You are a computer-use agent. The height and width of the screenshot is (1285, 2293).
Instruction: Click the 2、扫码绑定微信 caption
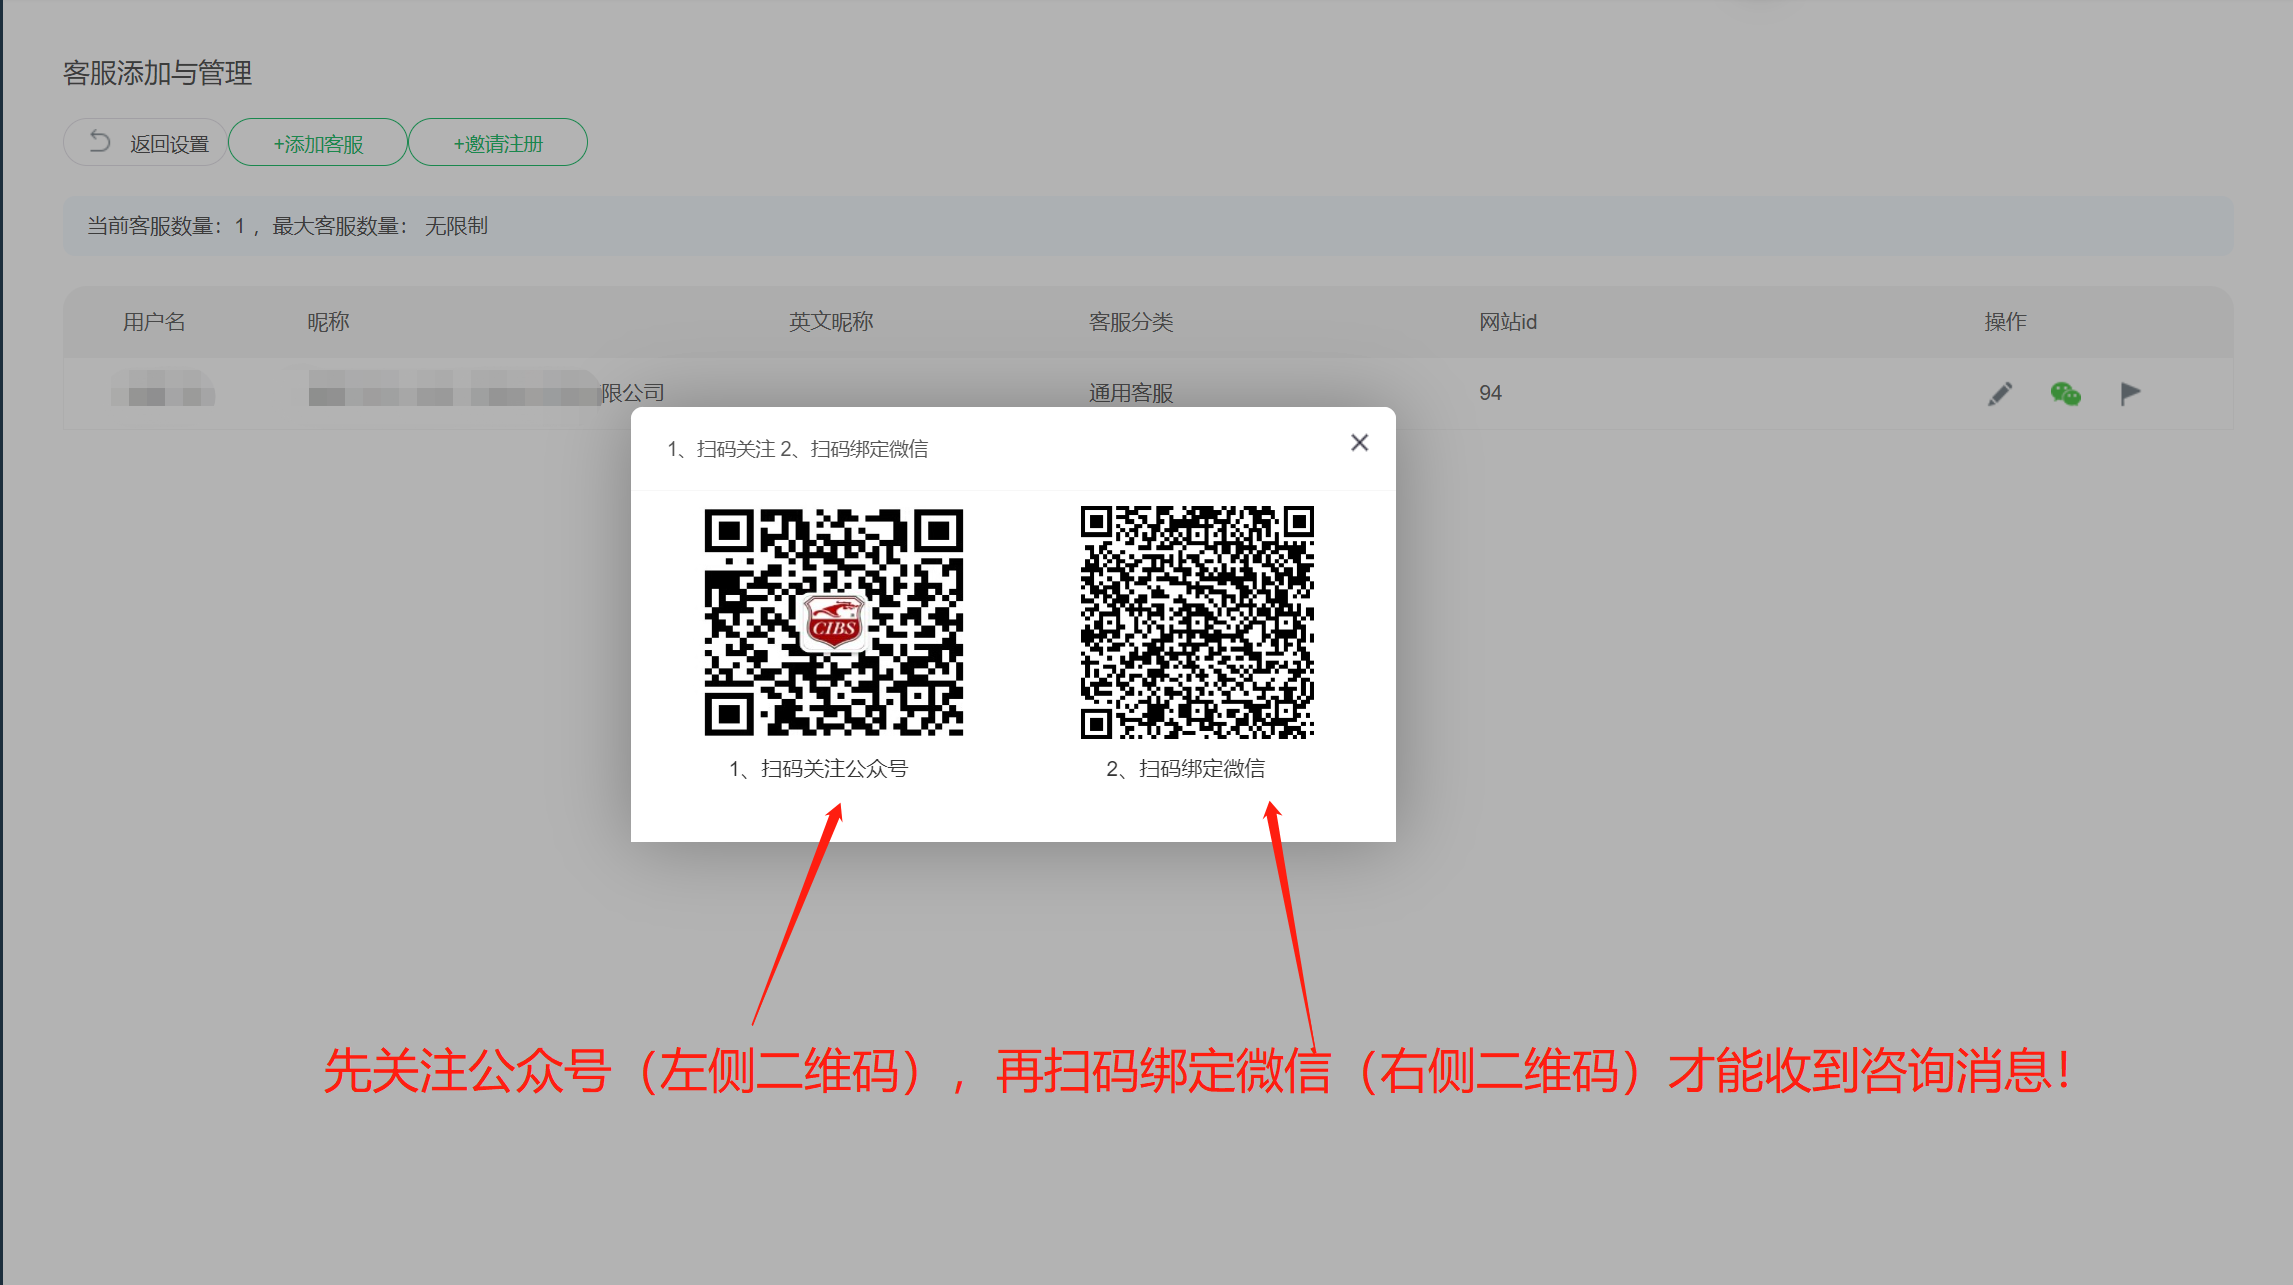coord(1185,768)
